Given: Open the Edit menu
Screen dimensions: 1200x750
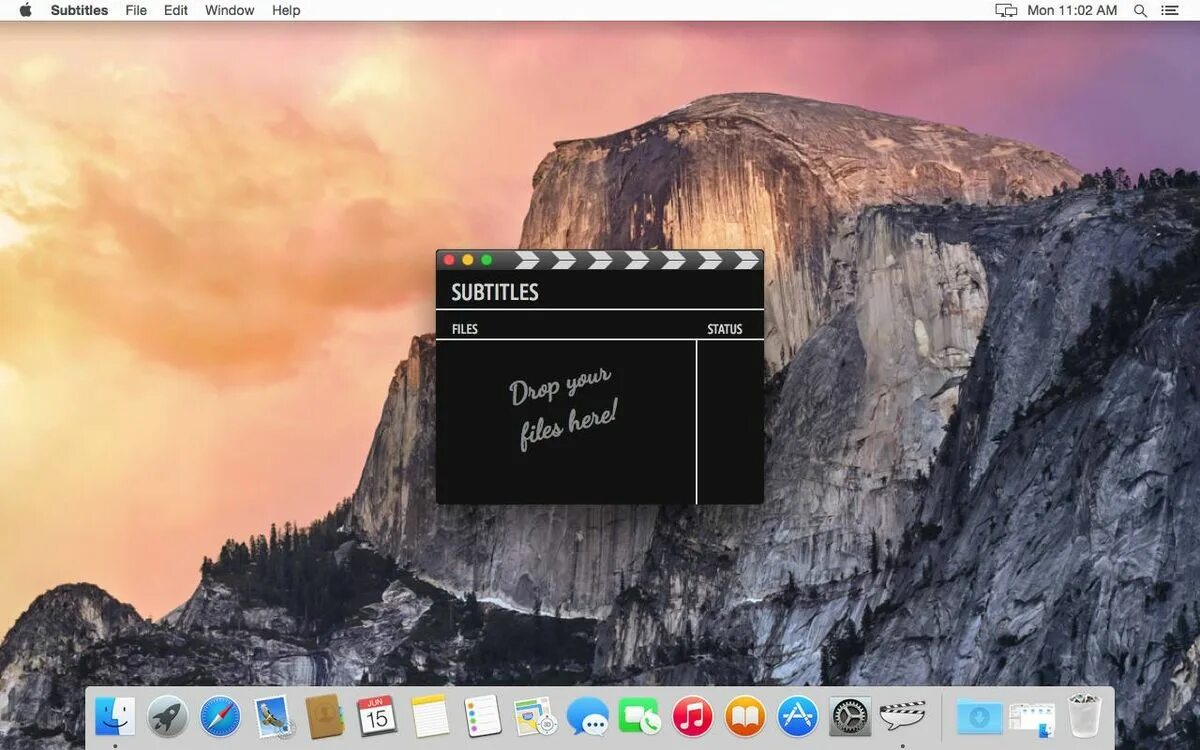Looking at the screenshot, I should [x=176, y=10].
